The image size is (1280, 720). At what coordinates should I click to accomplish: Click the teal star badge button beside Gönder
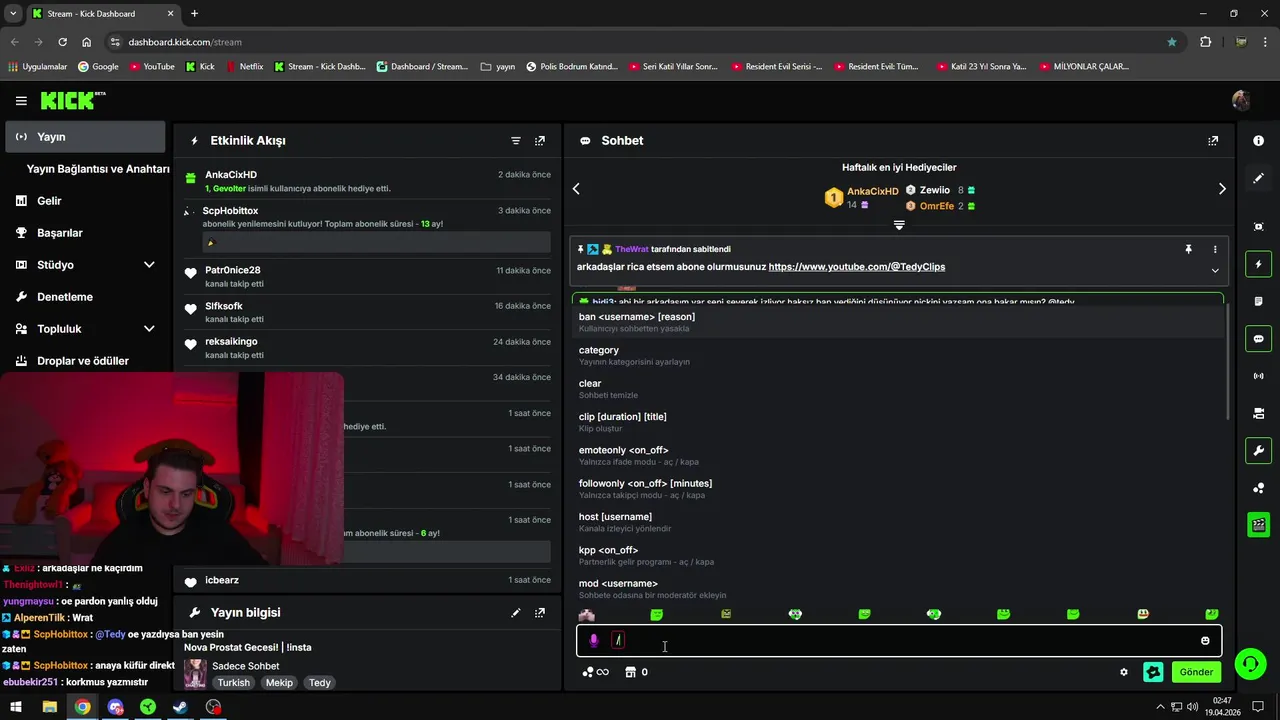click(x=1153, y=672)
